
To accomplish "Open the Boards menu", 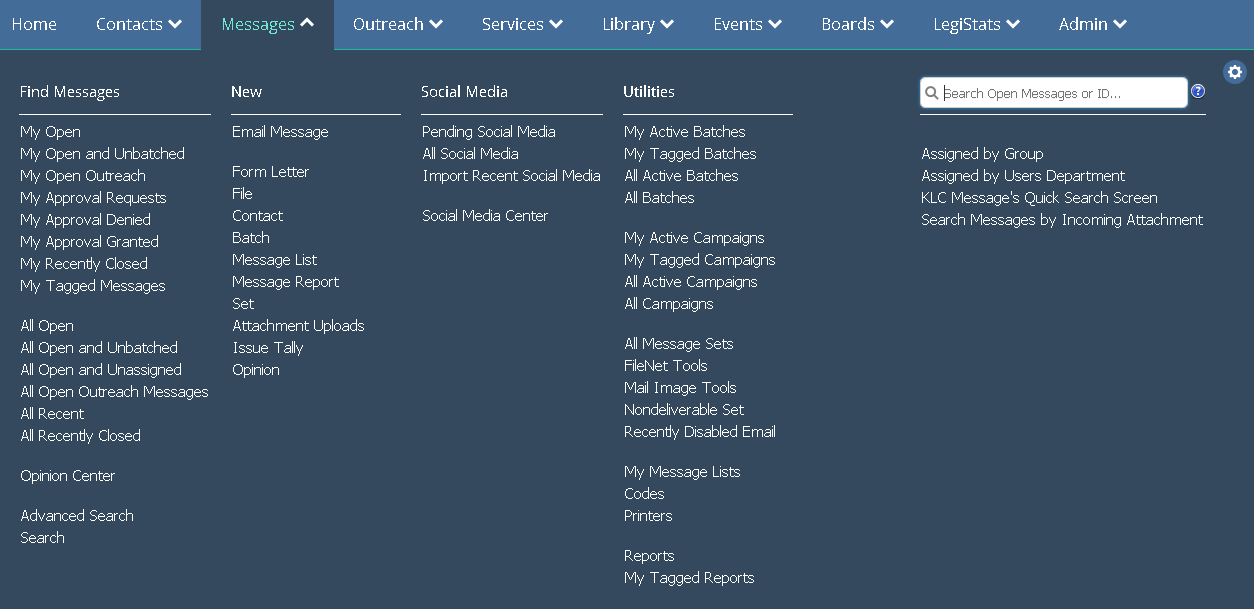I will 856,24.
